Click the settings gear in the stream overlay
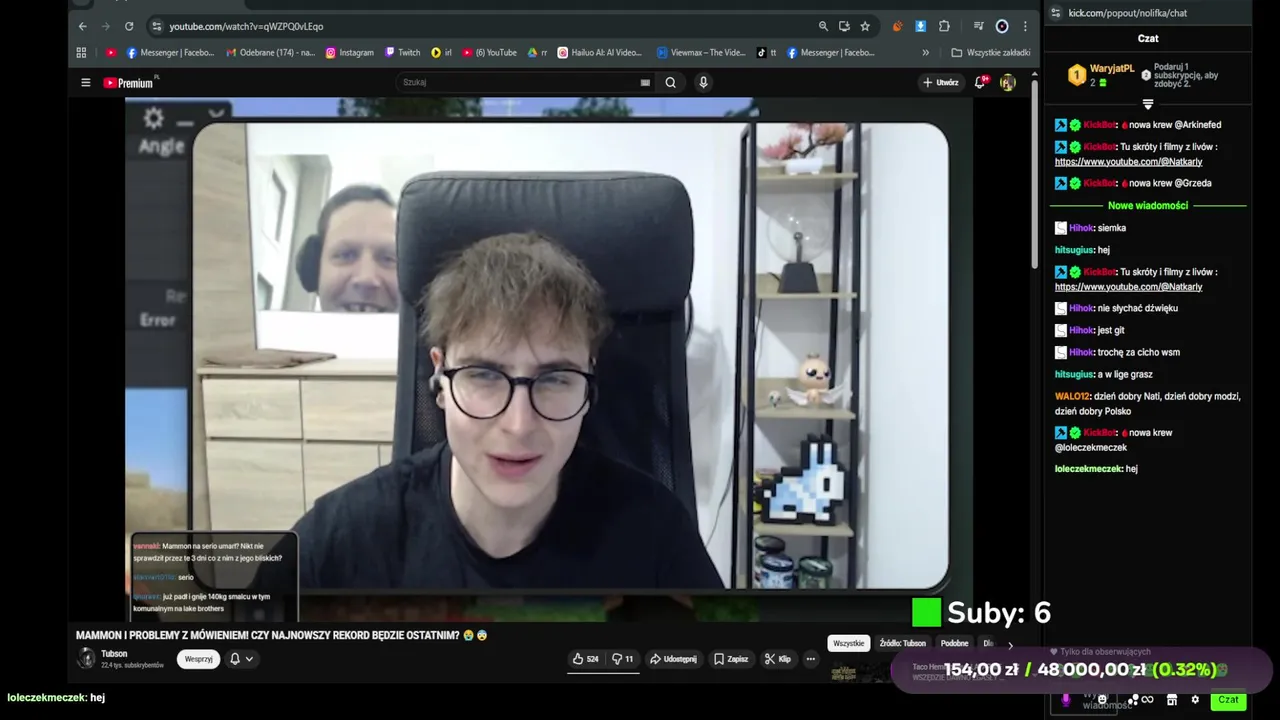The image size is (1280, 720). tap(154, 119)
